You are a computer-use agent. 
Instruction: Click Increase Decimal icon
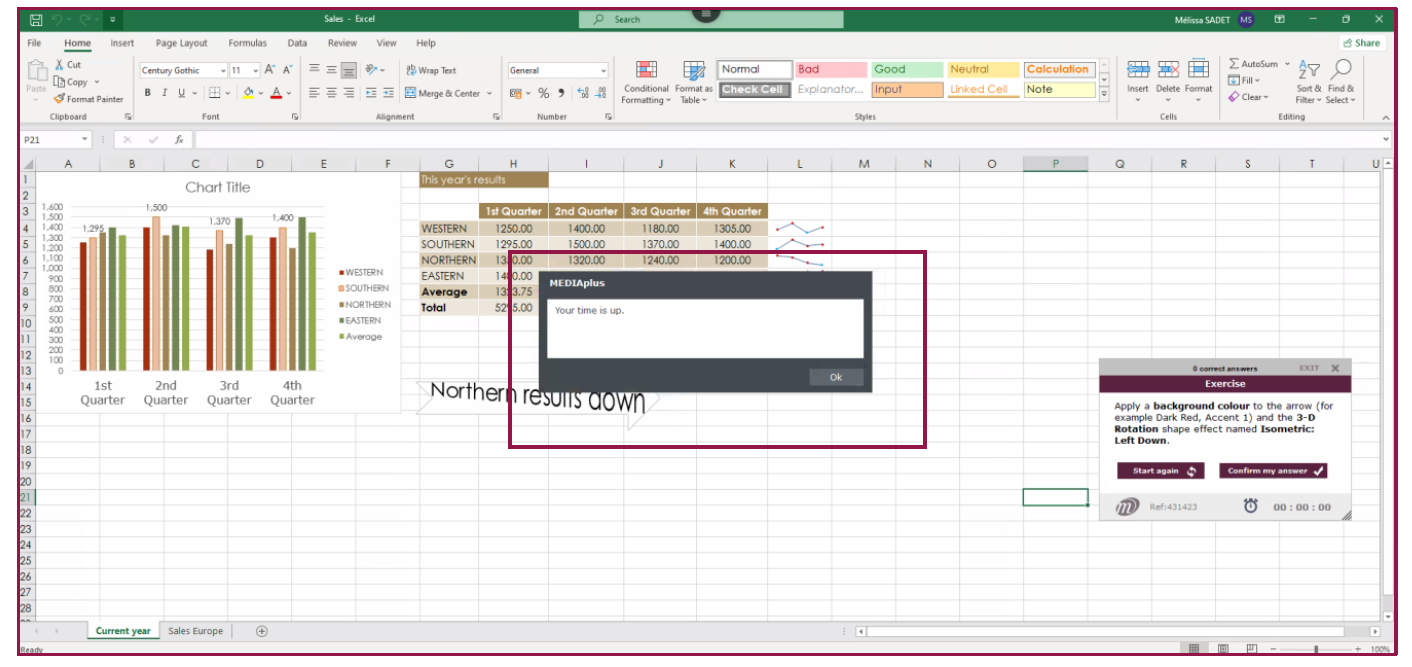pos(584,93)
